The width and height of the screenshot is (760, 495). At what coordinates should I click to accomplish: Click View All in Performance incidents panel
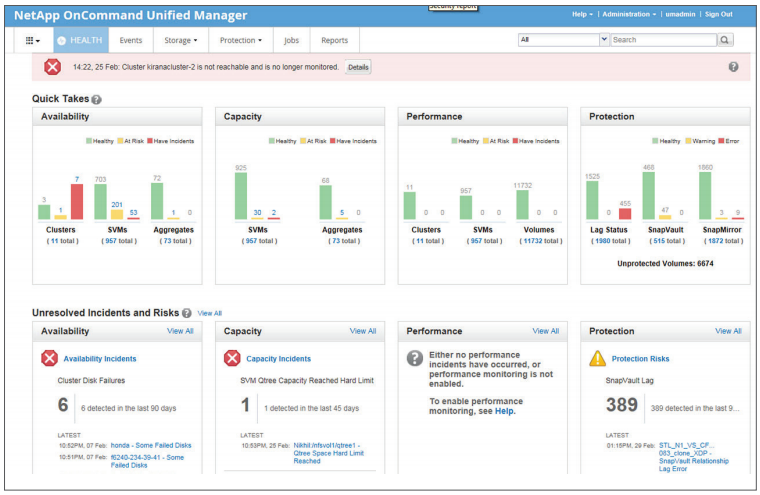545,331
